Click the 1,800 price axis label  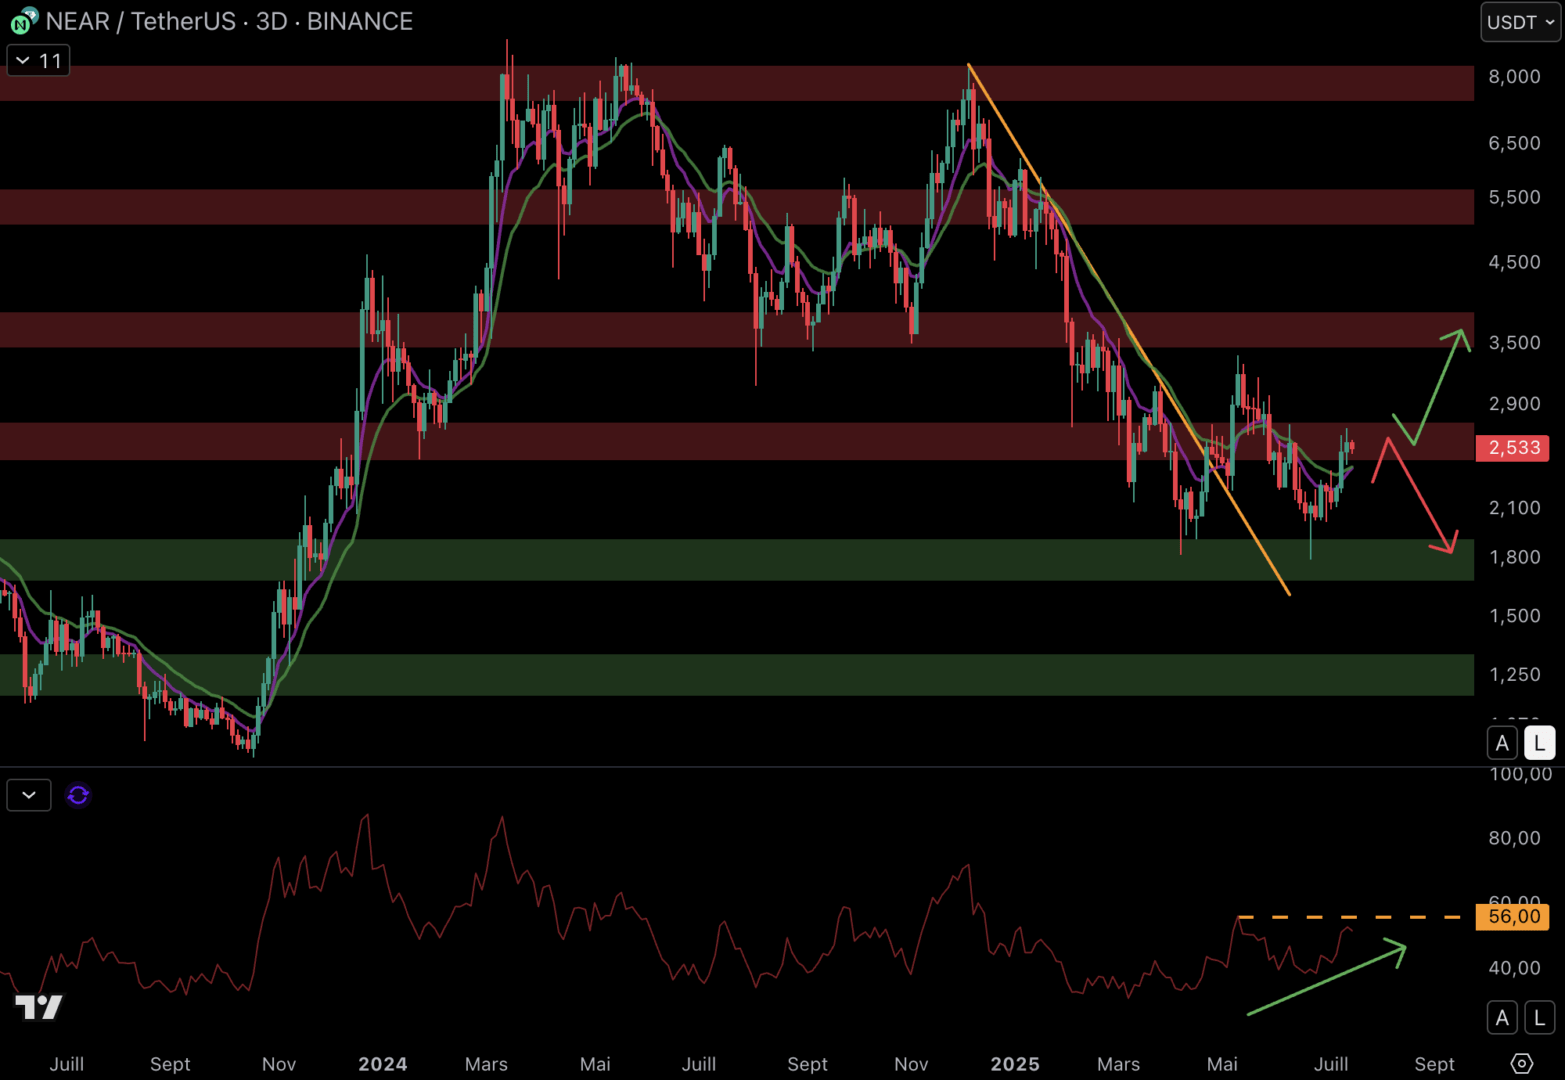tap(1514, 556)
